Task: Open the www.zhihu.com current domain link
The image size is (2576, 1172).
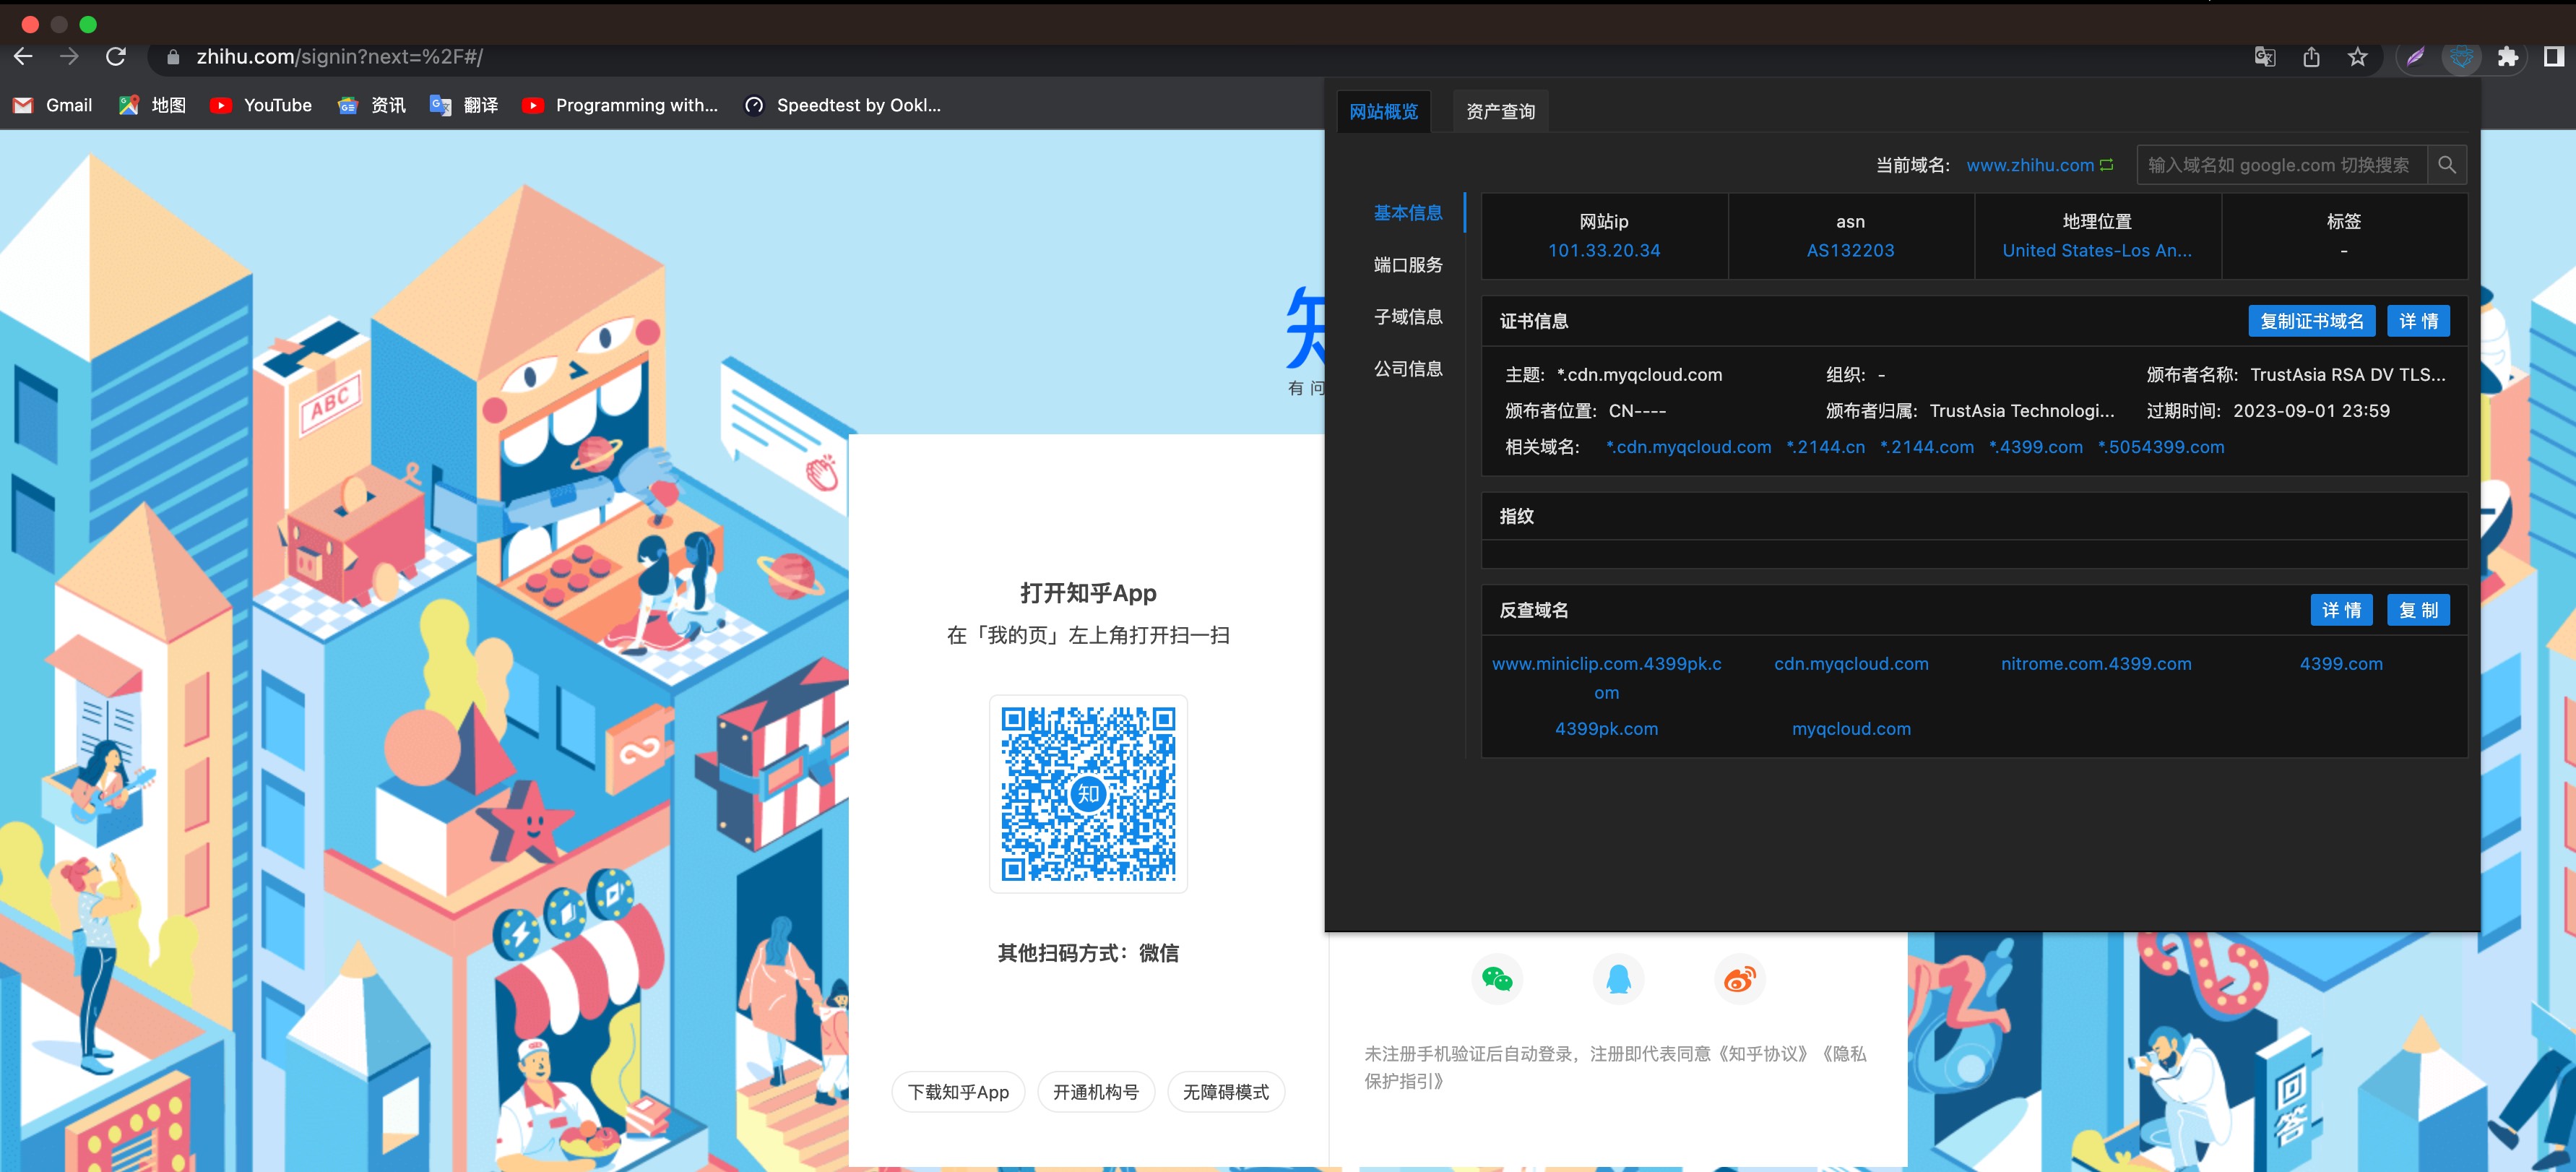Action: tap(2030, 165)
